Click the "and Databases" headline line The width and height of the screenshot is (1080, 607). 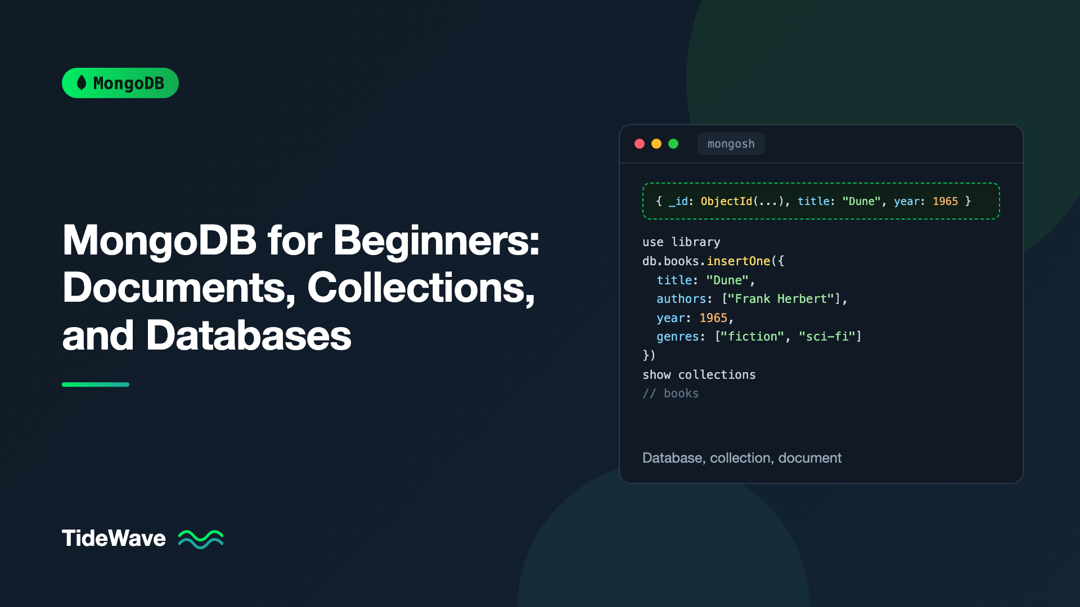(207, 335)
